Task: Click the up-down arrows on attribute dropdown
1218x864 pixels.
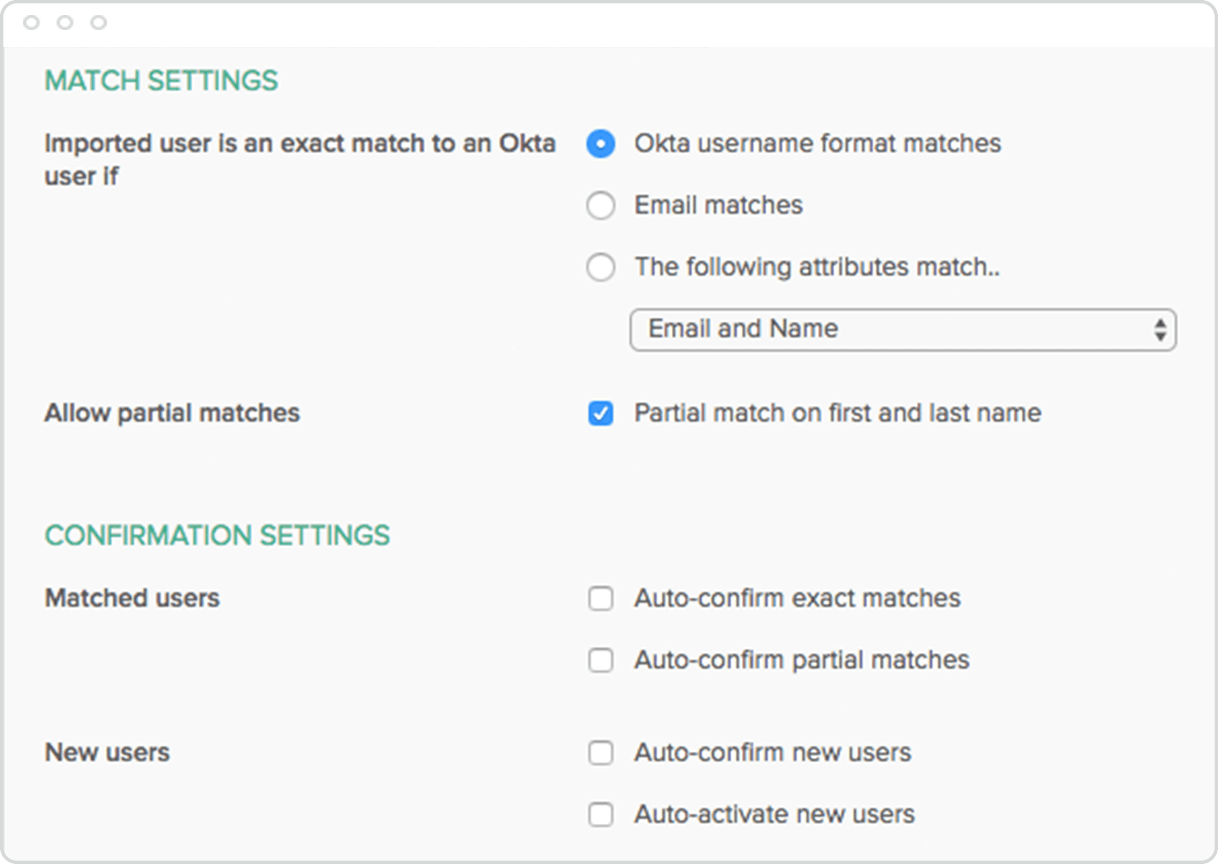Action: (1159, 330)
